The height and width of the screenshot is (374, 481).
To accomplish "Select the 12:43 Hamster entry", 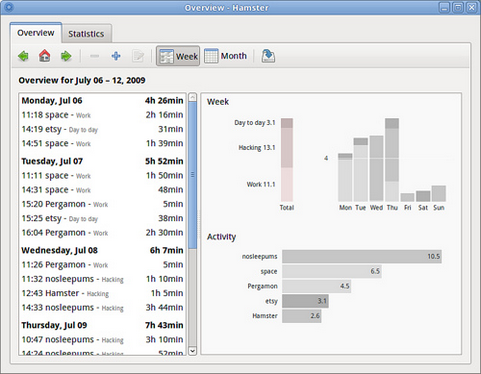I will pos(102,293).
